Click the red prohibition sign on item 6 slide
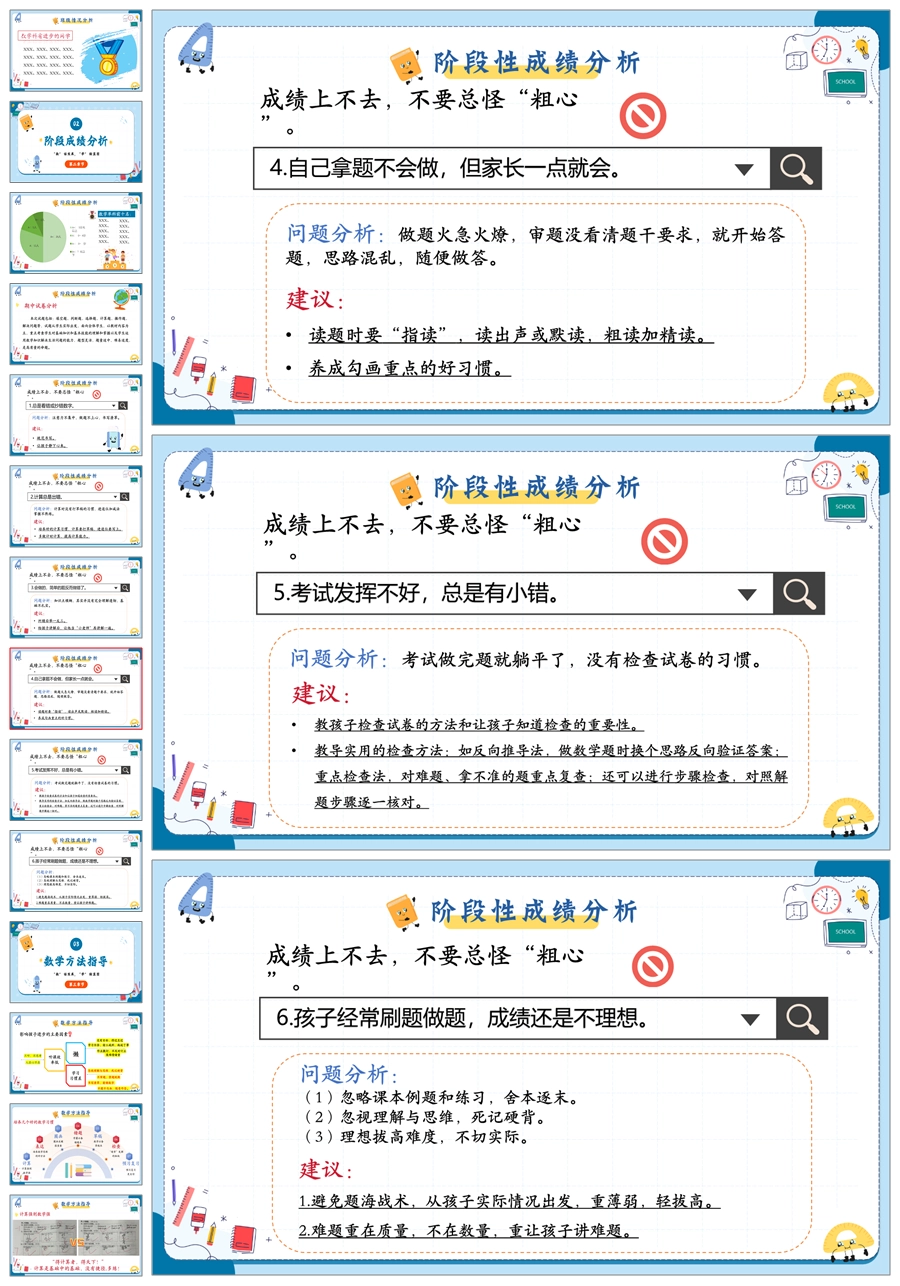This screenshot has width=900, height=1286. coord(653,967)
